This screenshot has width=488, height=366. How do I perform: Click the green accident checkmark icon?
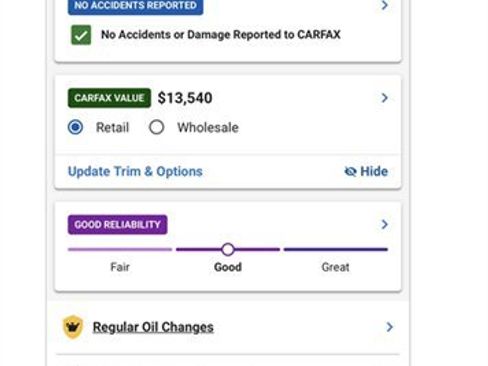(x=81, y=35)
